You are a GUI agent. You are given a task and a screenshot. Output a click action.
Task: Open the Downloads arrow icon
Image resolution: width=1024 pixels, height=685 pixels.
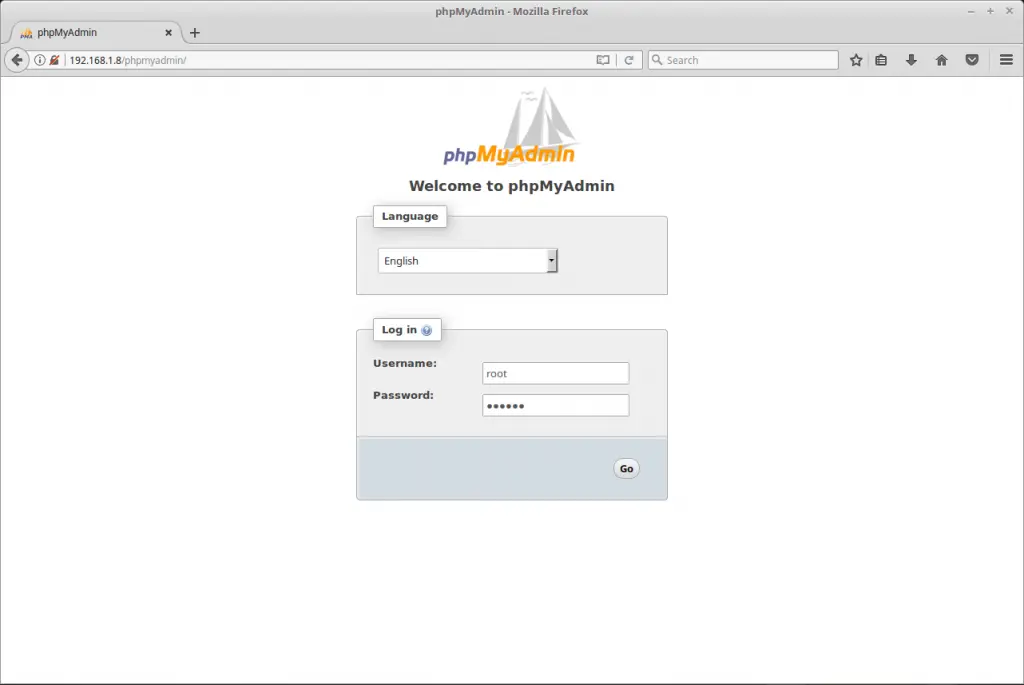[x=911, y=60]
